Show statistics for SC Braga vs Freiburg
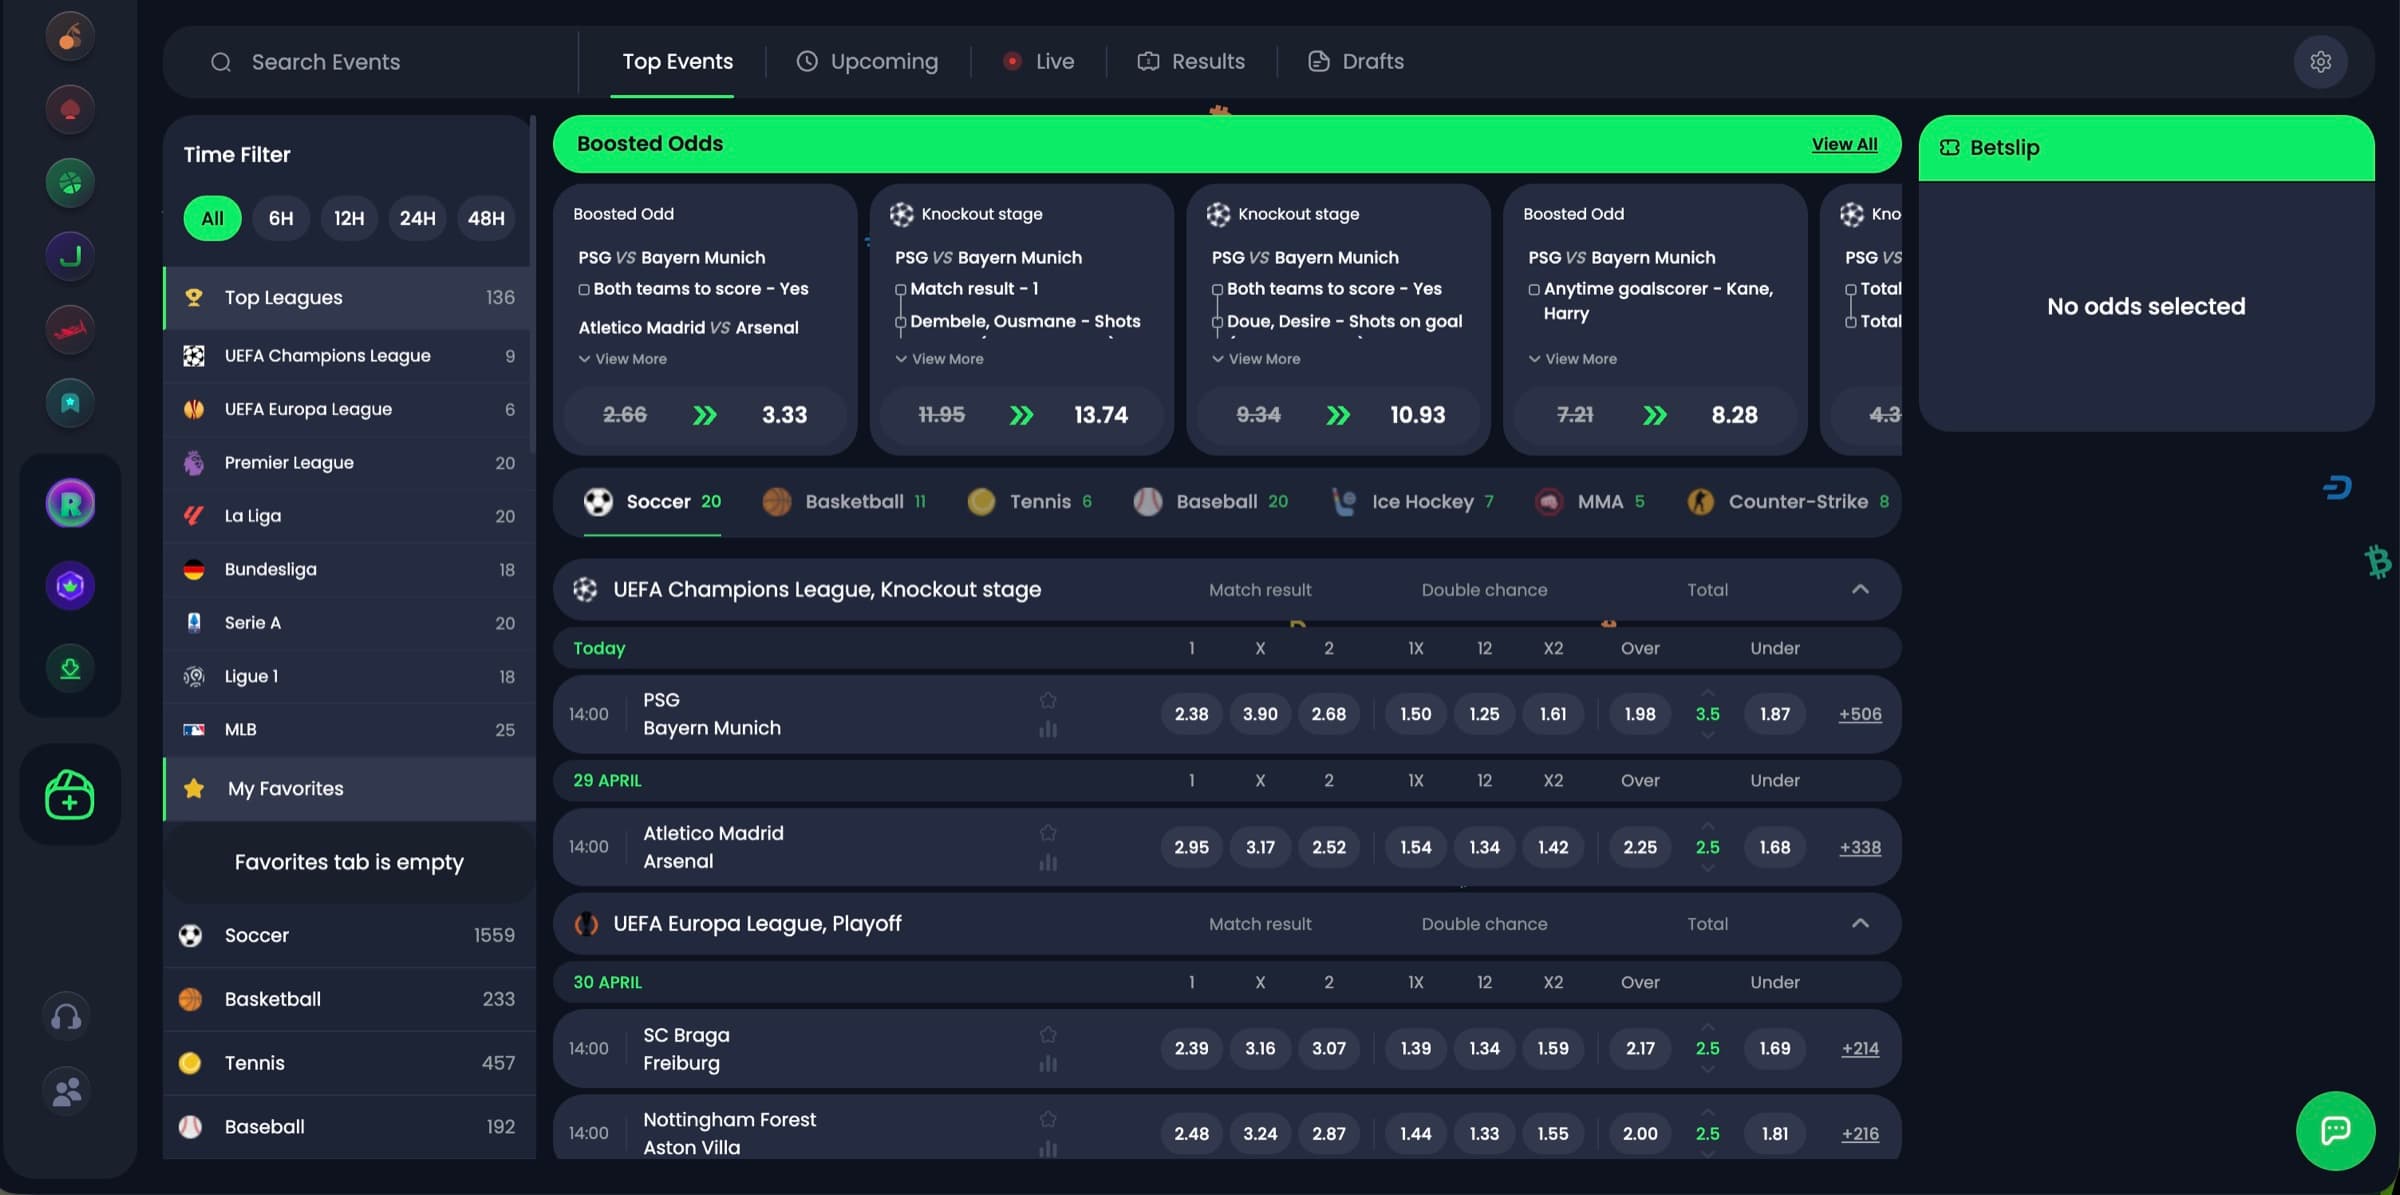The image size is (2400, 1195). click(1048, 1063)
